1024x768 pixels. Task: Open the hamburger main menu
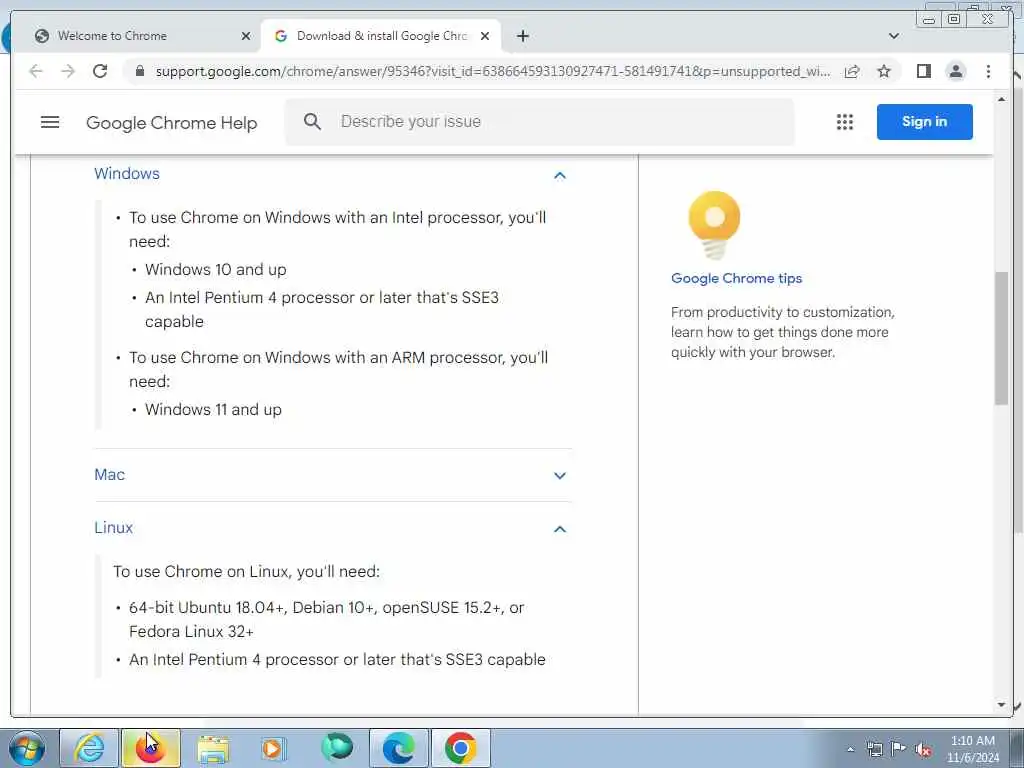50,122
